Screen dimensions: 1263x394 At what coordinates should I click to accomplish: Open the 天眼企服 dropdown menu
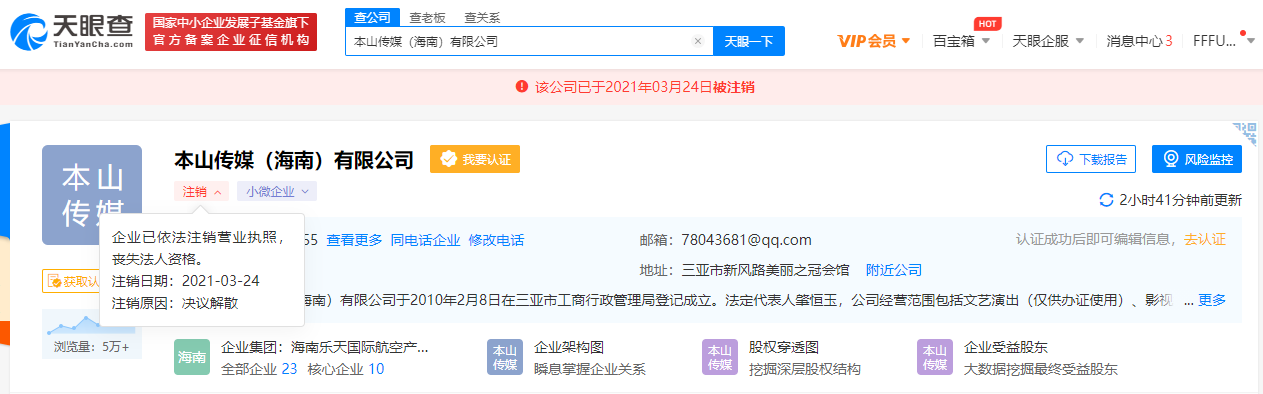1048,41
